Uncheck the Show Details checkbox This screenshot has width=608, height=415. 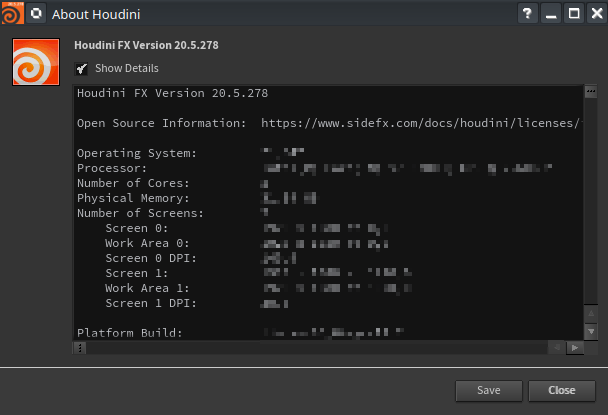(81, 69)
